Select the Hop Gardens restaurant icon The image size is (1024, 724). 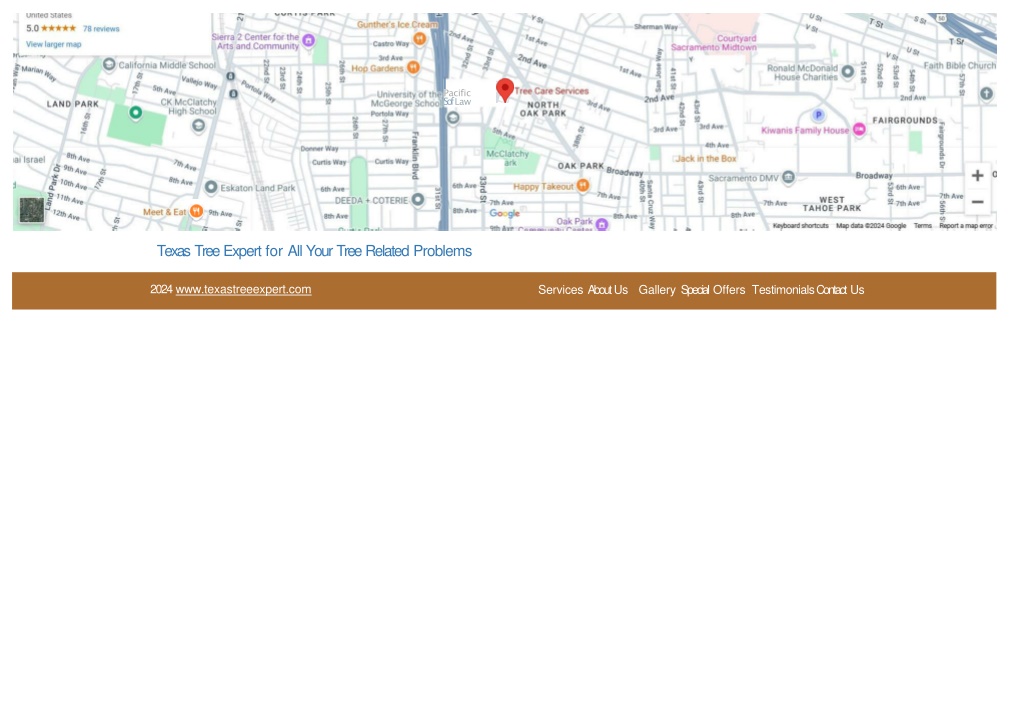tap(413, 67)
